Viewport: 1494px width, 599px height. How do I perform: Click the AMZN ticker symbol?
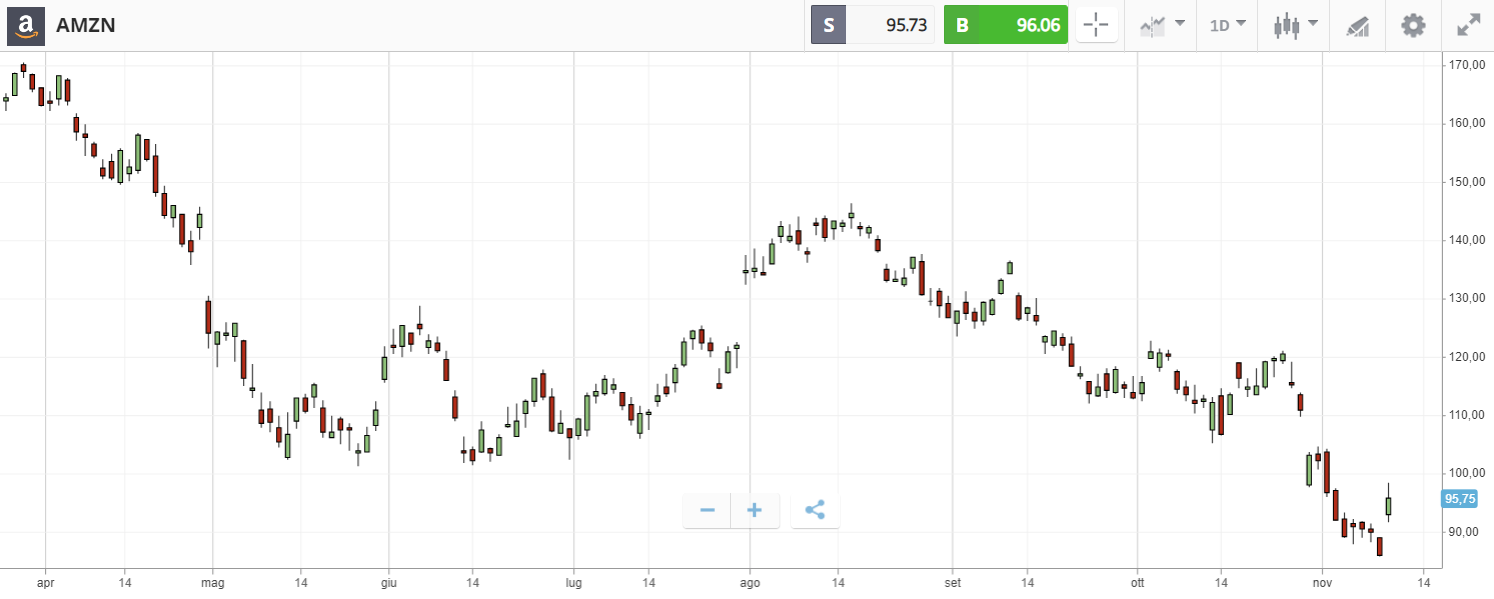86,26
